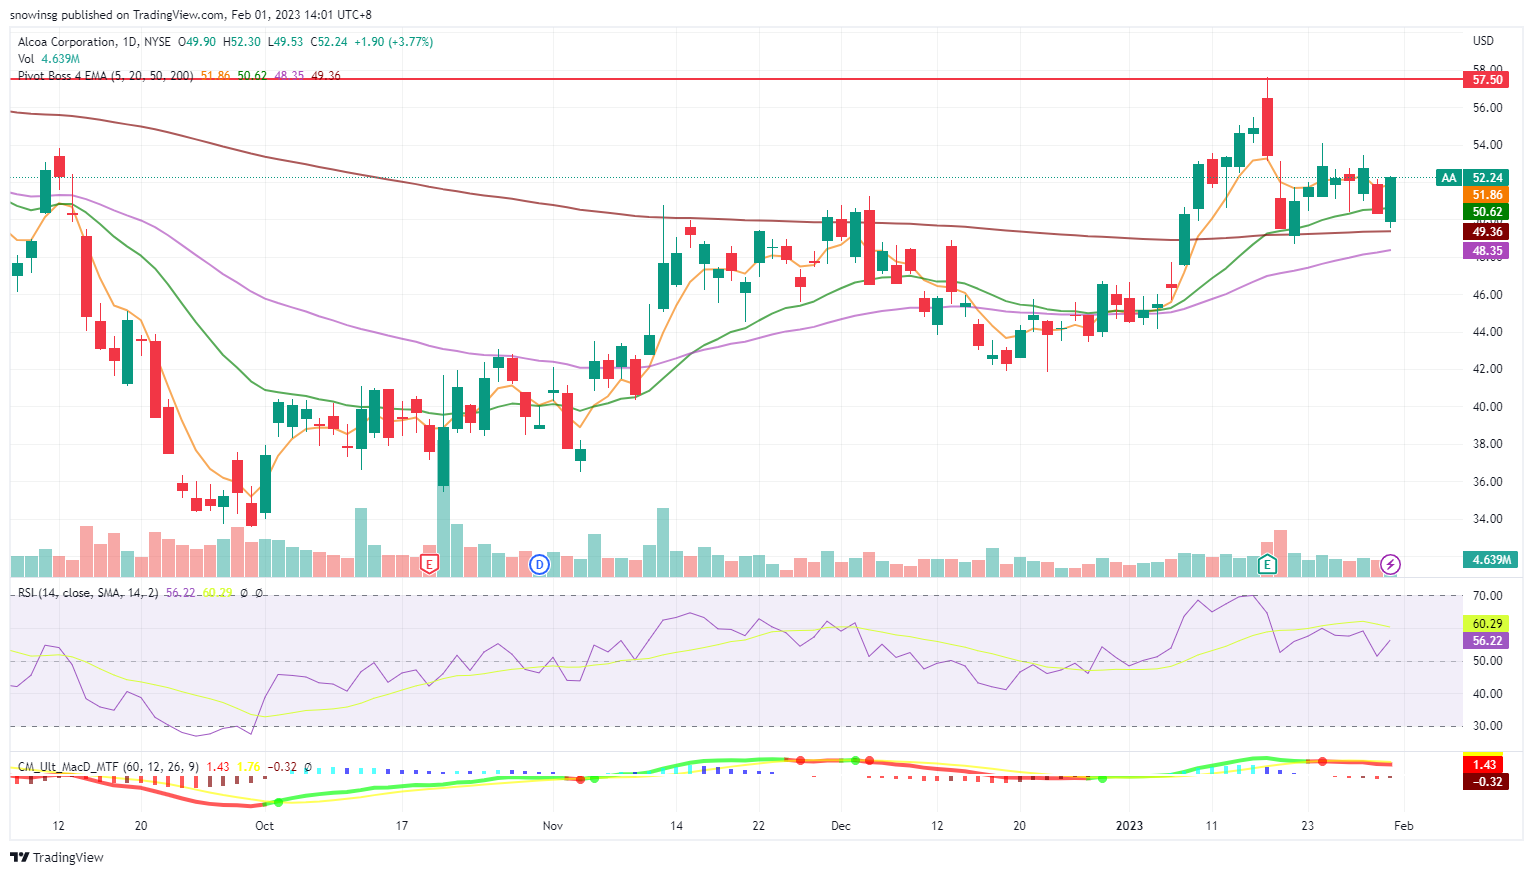Click the Alcoa Corporation, 1D, NYSE title

coord(94,42)
